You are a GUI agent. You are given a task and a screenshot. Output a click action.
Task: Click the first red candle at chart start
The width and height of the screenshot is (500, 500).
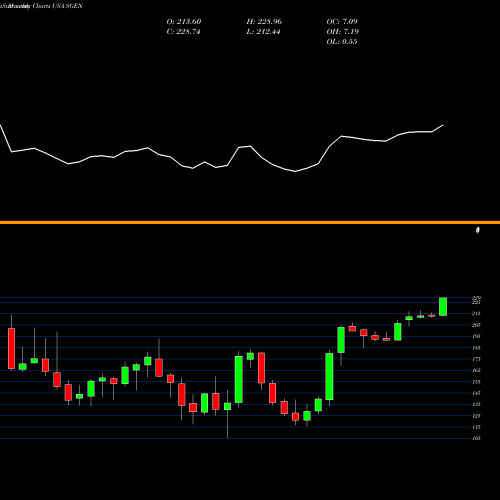[11, 349]
